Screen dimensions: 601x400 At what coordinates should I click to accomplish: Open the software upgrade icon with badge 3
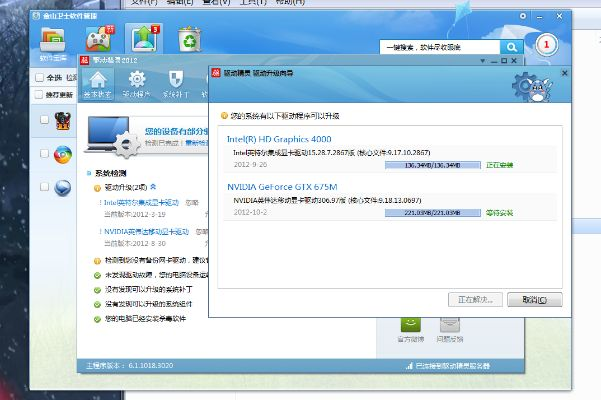click(144, 38)
